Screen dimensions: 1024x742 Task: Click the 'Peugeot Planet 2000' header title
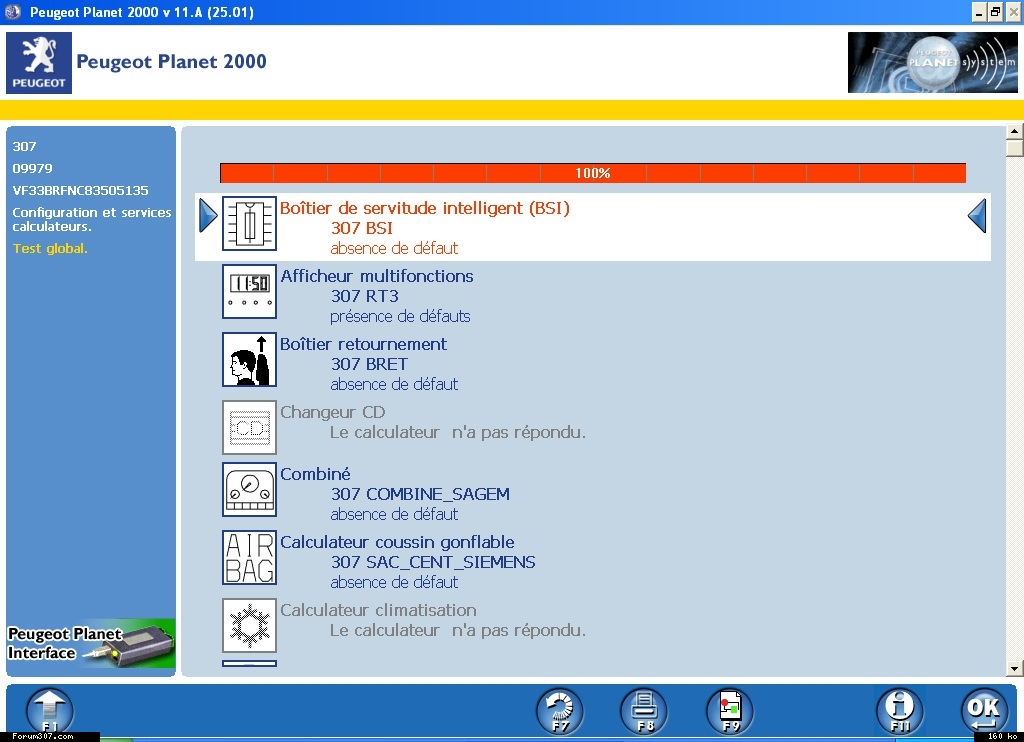tap(171, 61)
